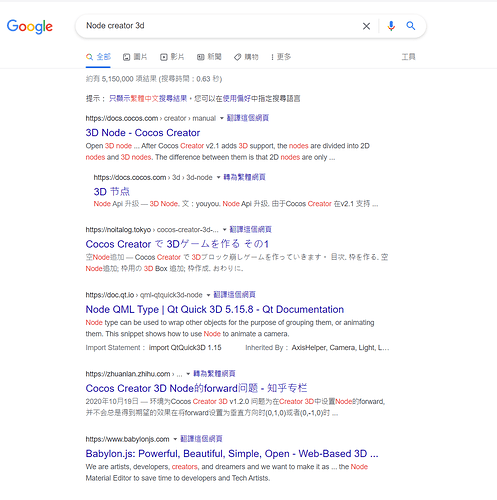Click the https://www.babylonjs.com URL text
The image size is (497, 500).
(127, 439)
